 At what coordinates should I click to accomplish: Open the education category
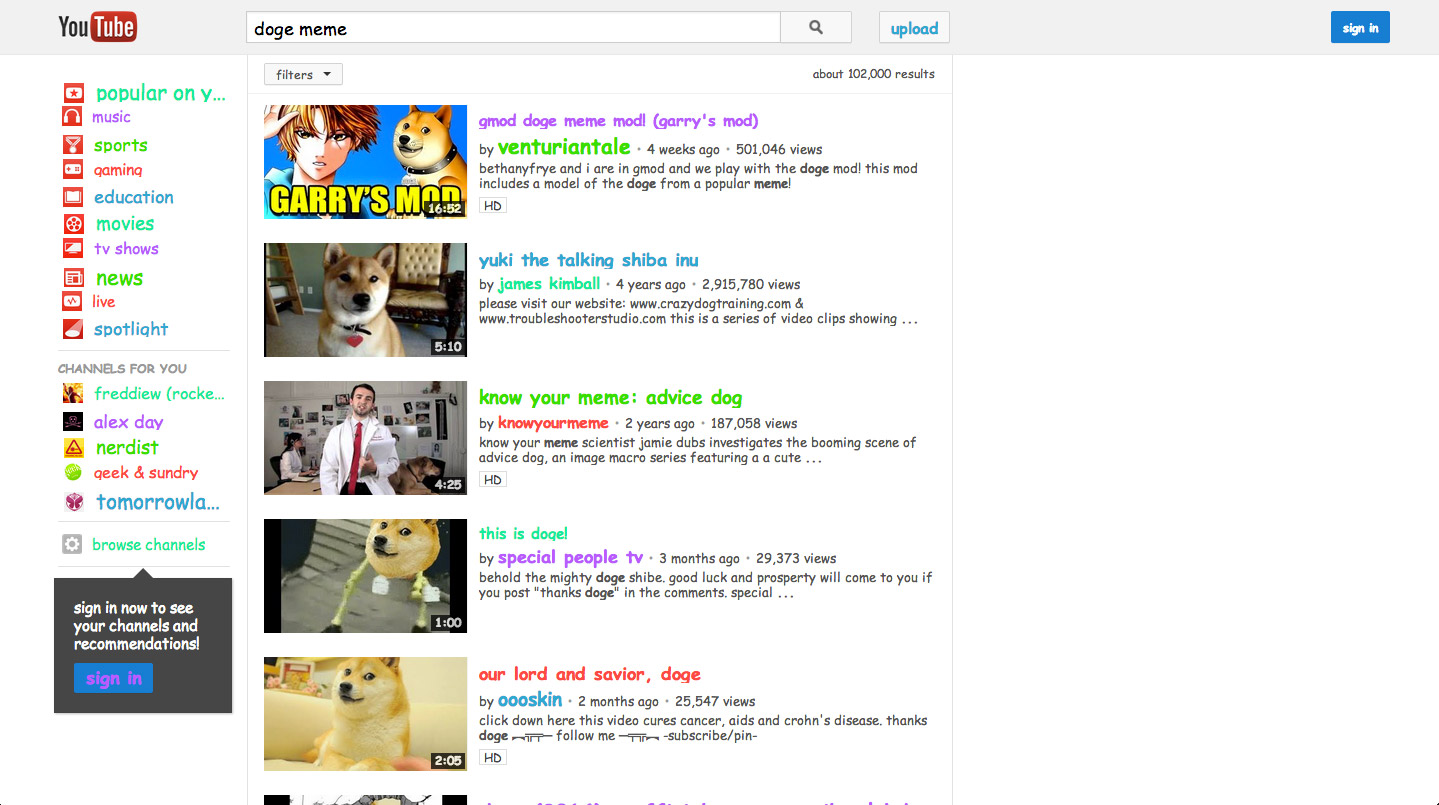tap(134, 197)
